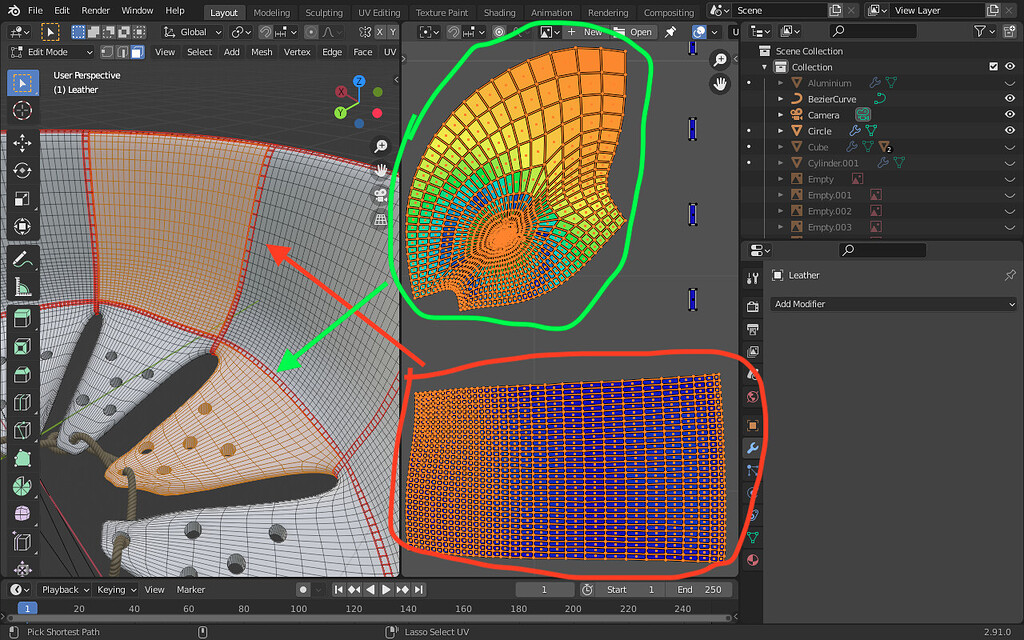This screenshot has width=1024, height=640.
Task: Jump to end frame playback button
Action: (x=419, y=590)
